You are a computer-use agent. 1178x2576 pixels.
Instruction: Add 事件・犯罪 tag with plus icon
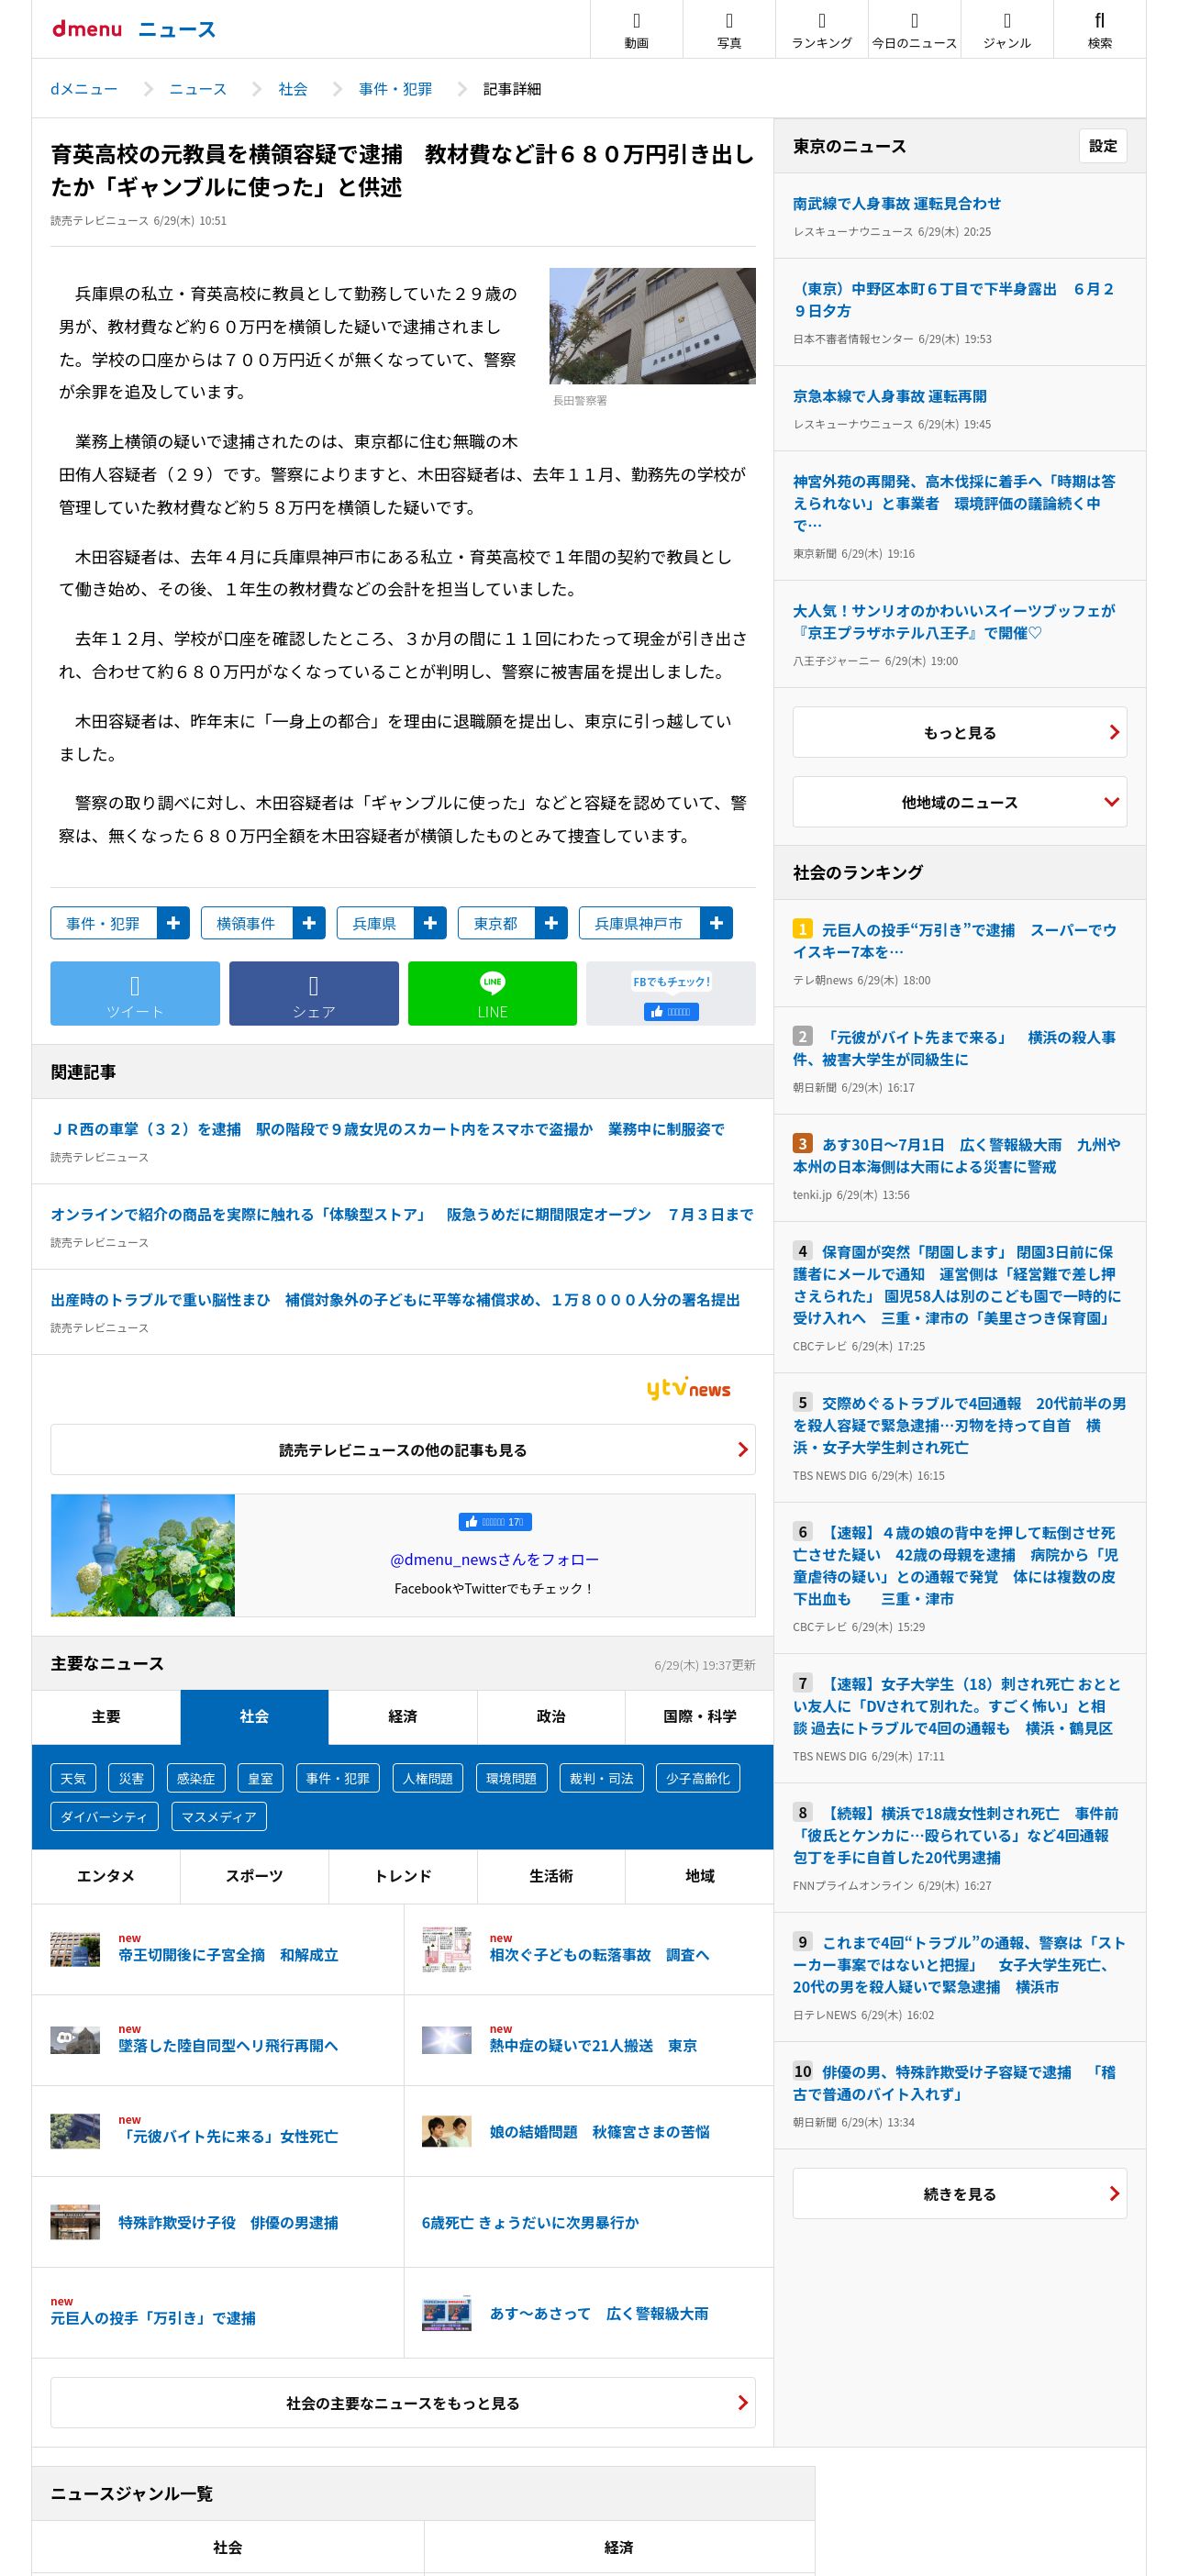point(173,923)
